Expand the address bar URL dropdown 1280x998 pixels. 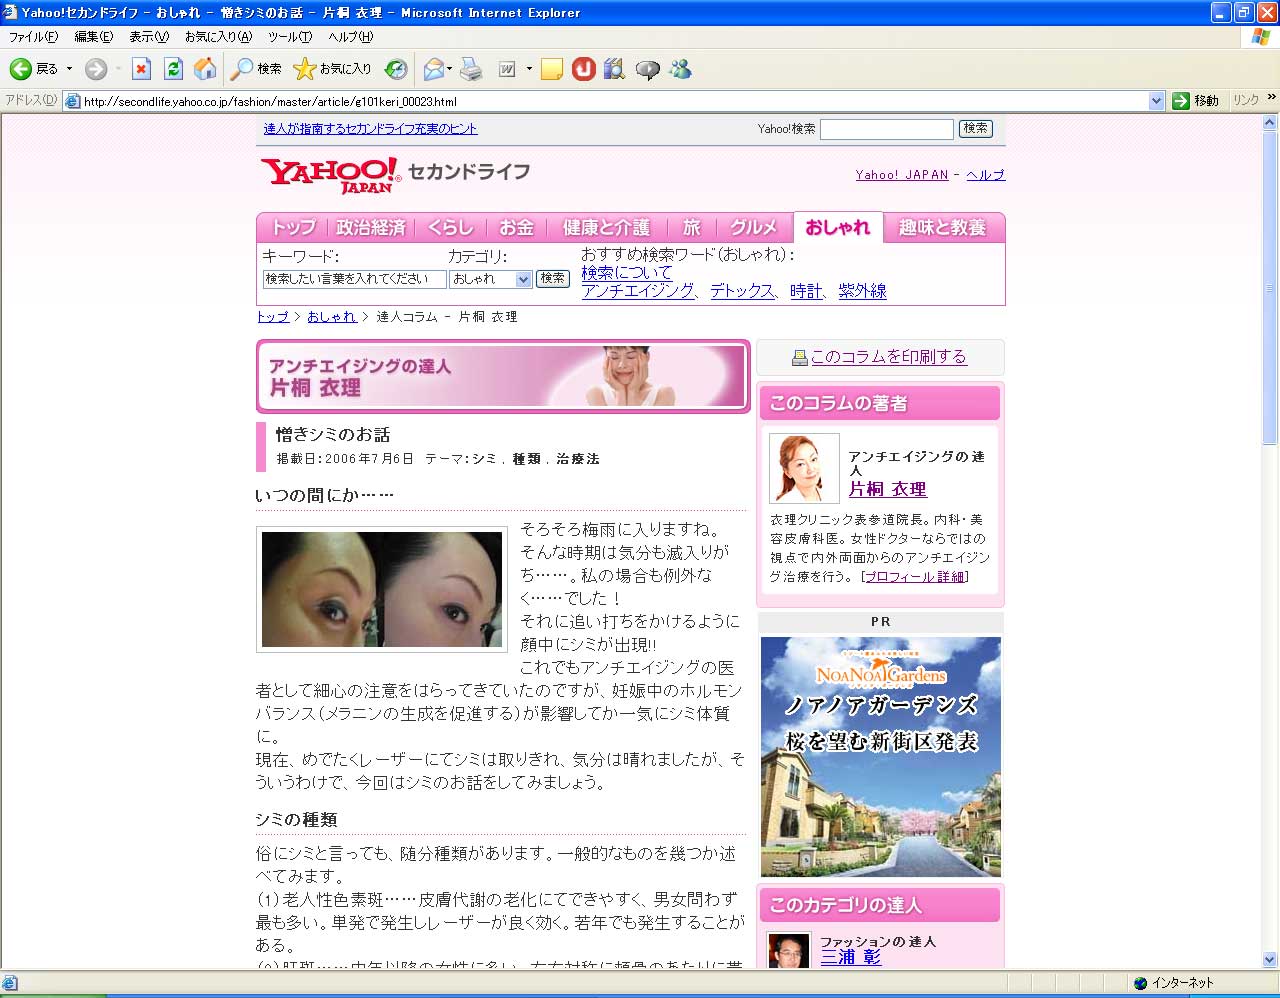point(1156,101)
